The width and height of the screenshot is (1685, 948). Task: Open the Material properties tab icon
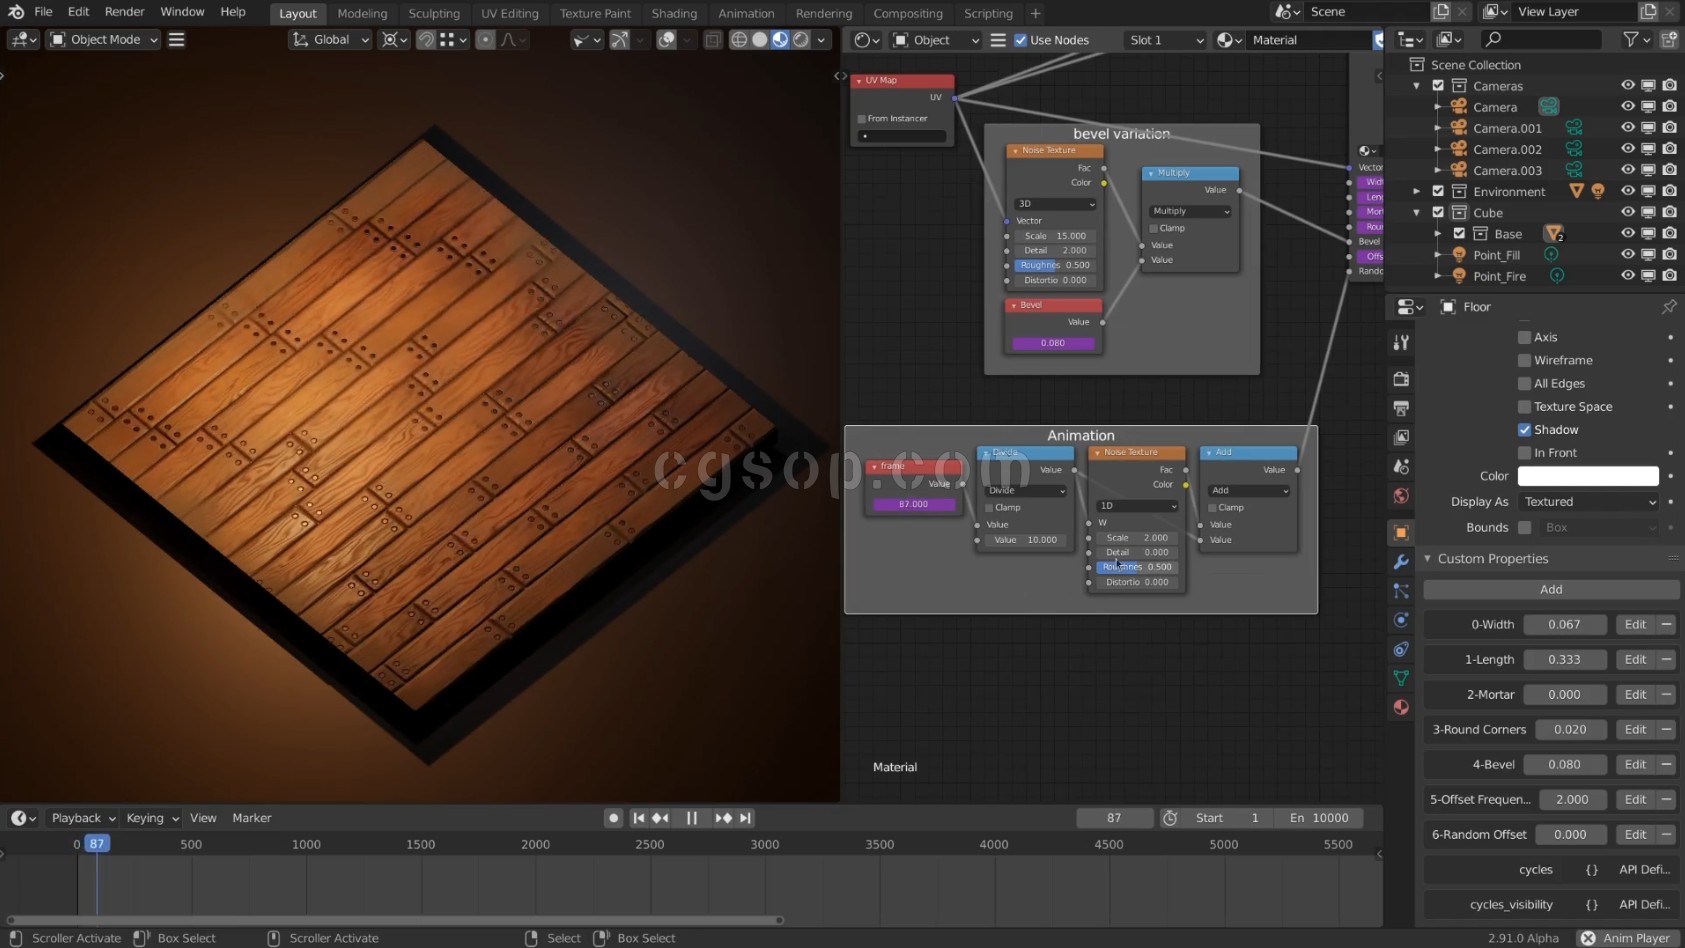(1401, 707)
